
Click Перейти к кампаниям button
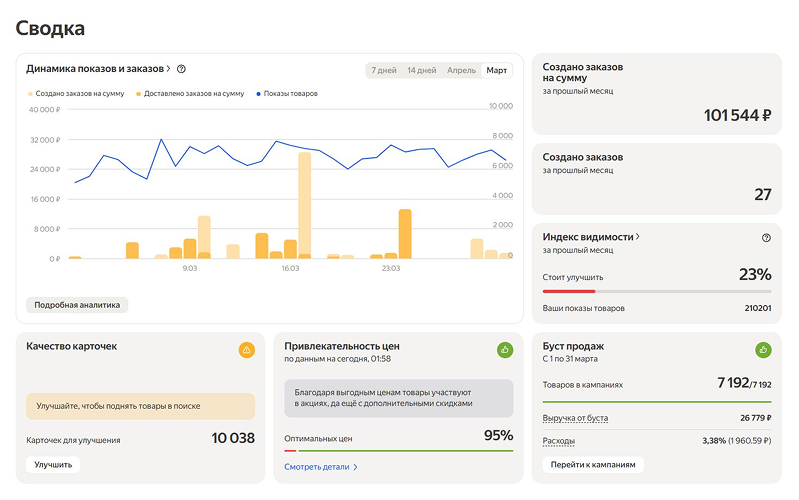593,465
